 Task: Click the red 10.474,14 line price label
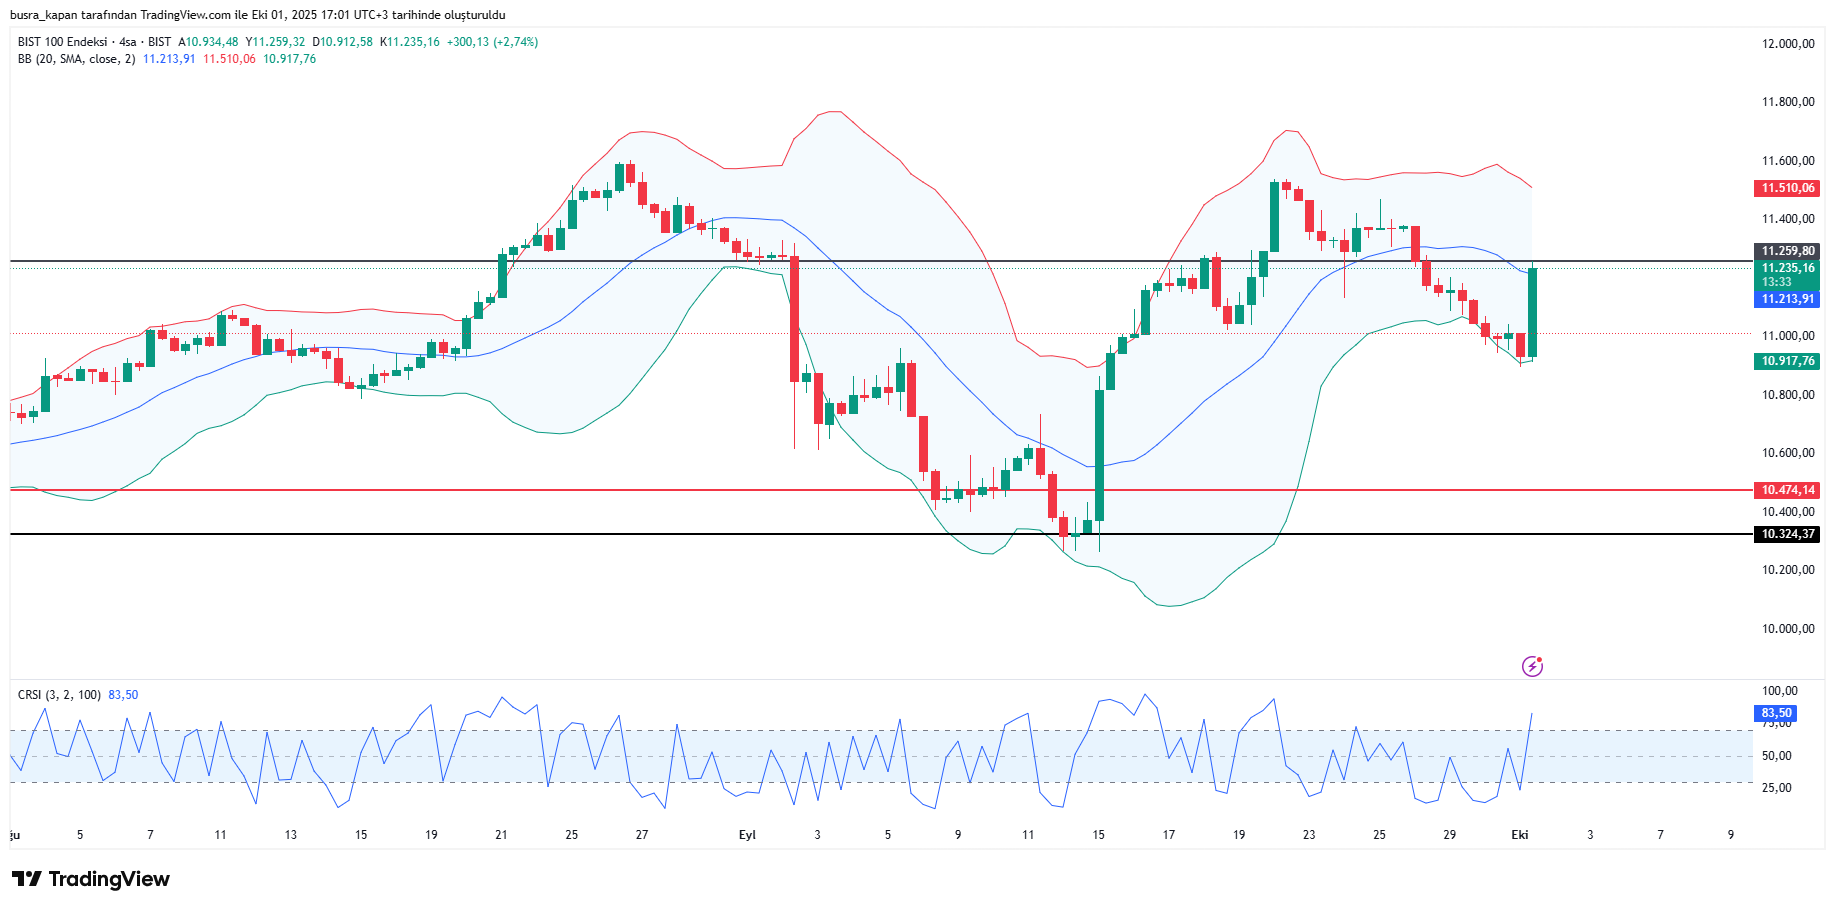coord(1787,490)
